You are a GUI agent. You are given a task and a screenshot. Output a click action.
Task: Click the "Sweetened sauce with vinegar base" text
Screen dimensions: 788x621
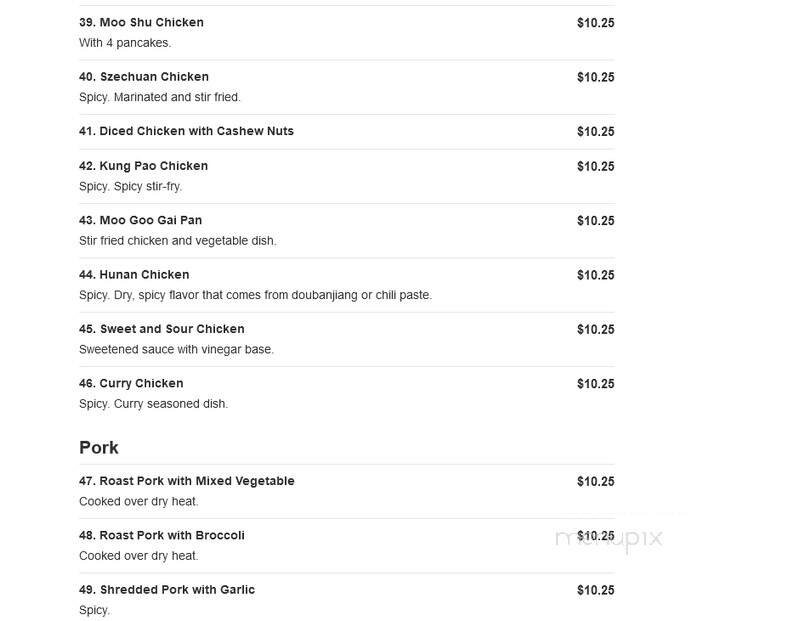click(x=176, y=349)
